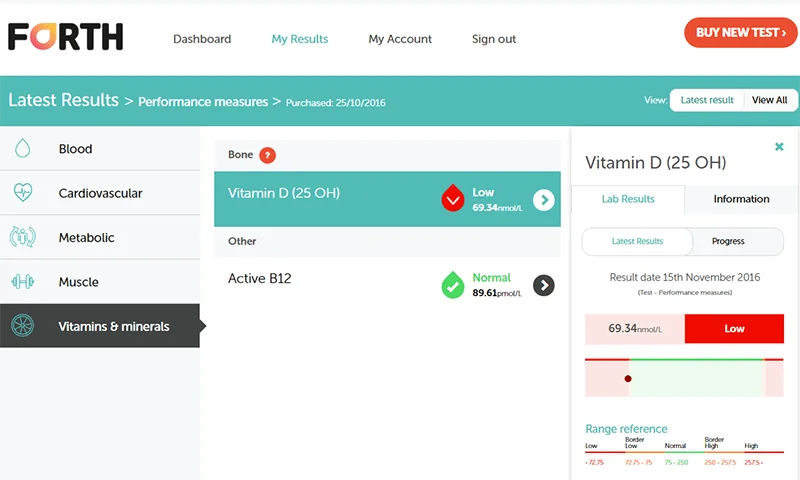This screenshot has height=480, width=800.
Task: Click the red Bone help question mark
Action: coord(267,155)
